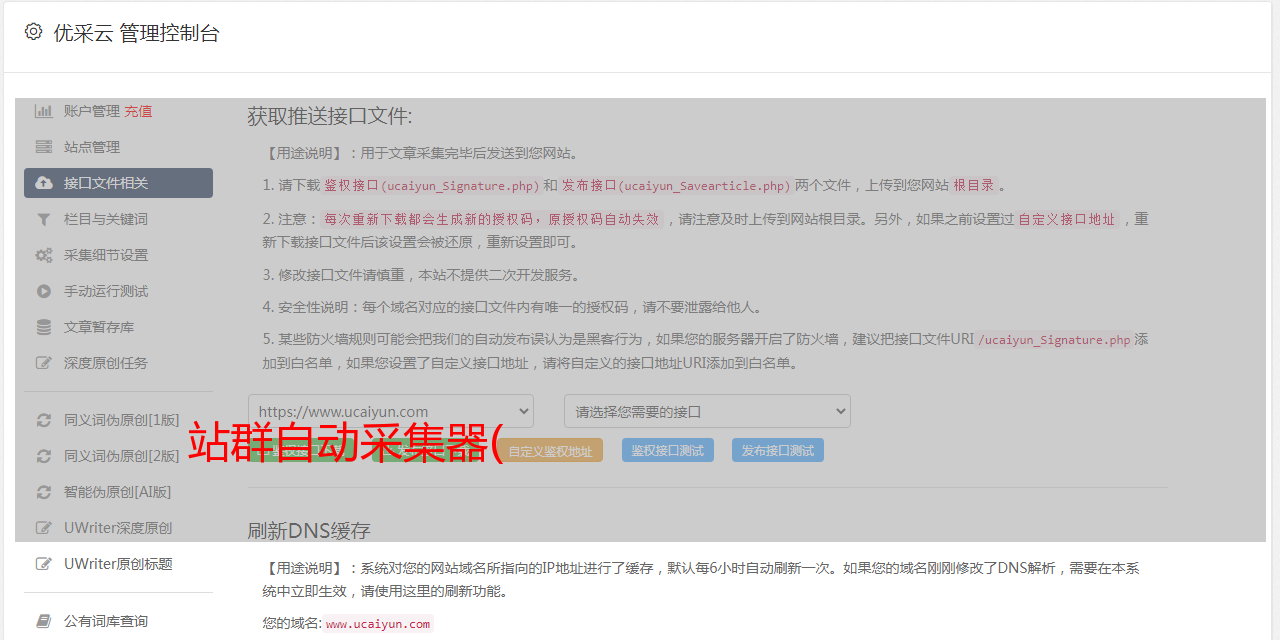This screenshot has height=640, width=1280.
Task: Click the highlighted 自定义接口地址 text
Action: point(1066,219)
